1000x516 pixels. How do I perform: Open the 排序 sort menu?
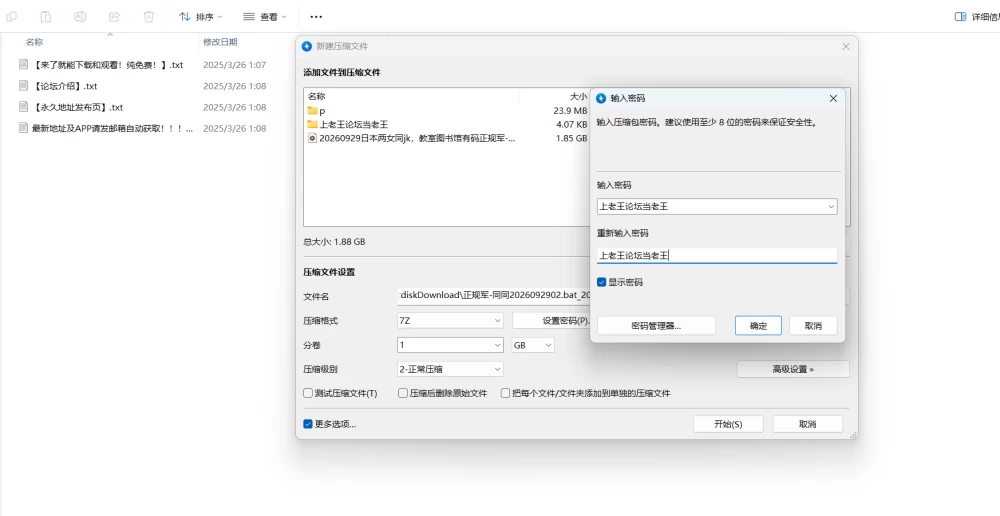pos(200,17)
